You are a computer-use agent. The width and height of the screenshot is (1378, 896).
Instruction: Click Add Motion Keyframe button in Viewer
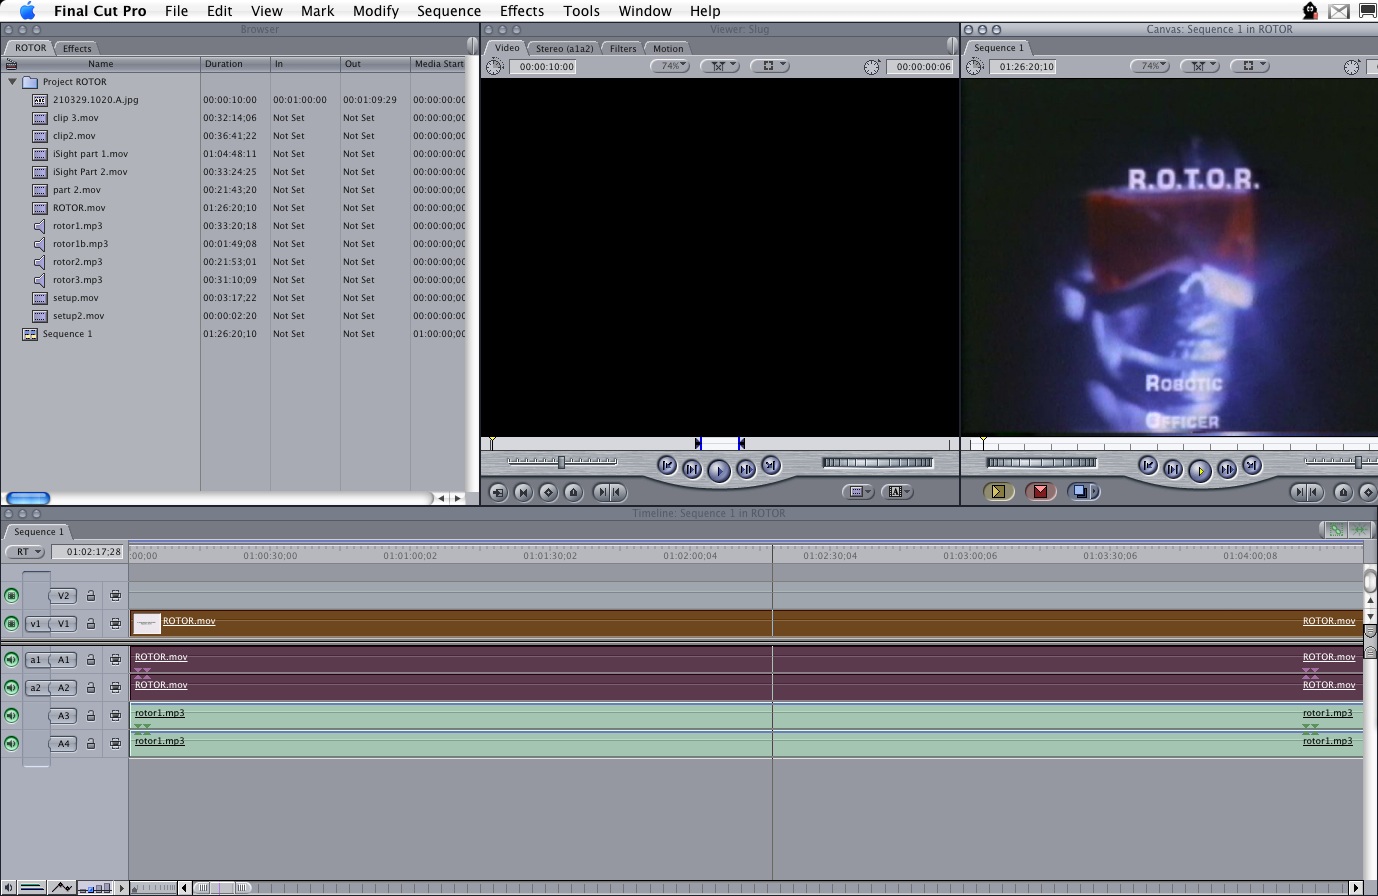click(x=548, y=492)
